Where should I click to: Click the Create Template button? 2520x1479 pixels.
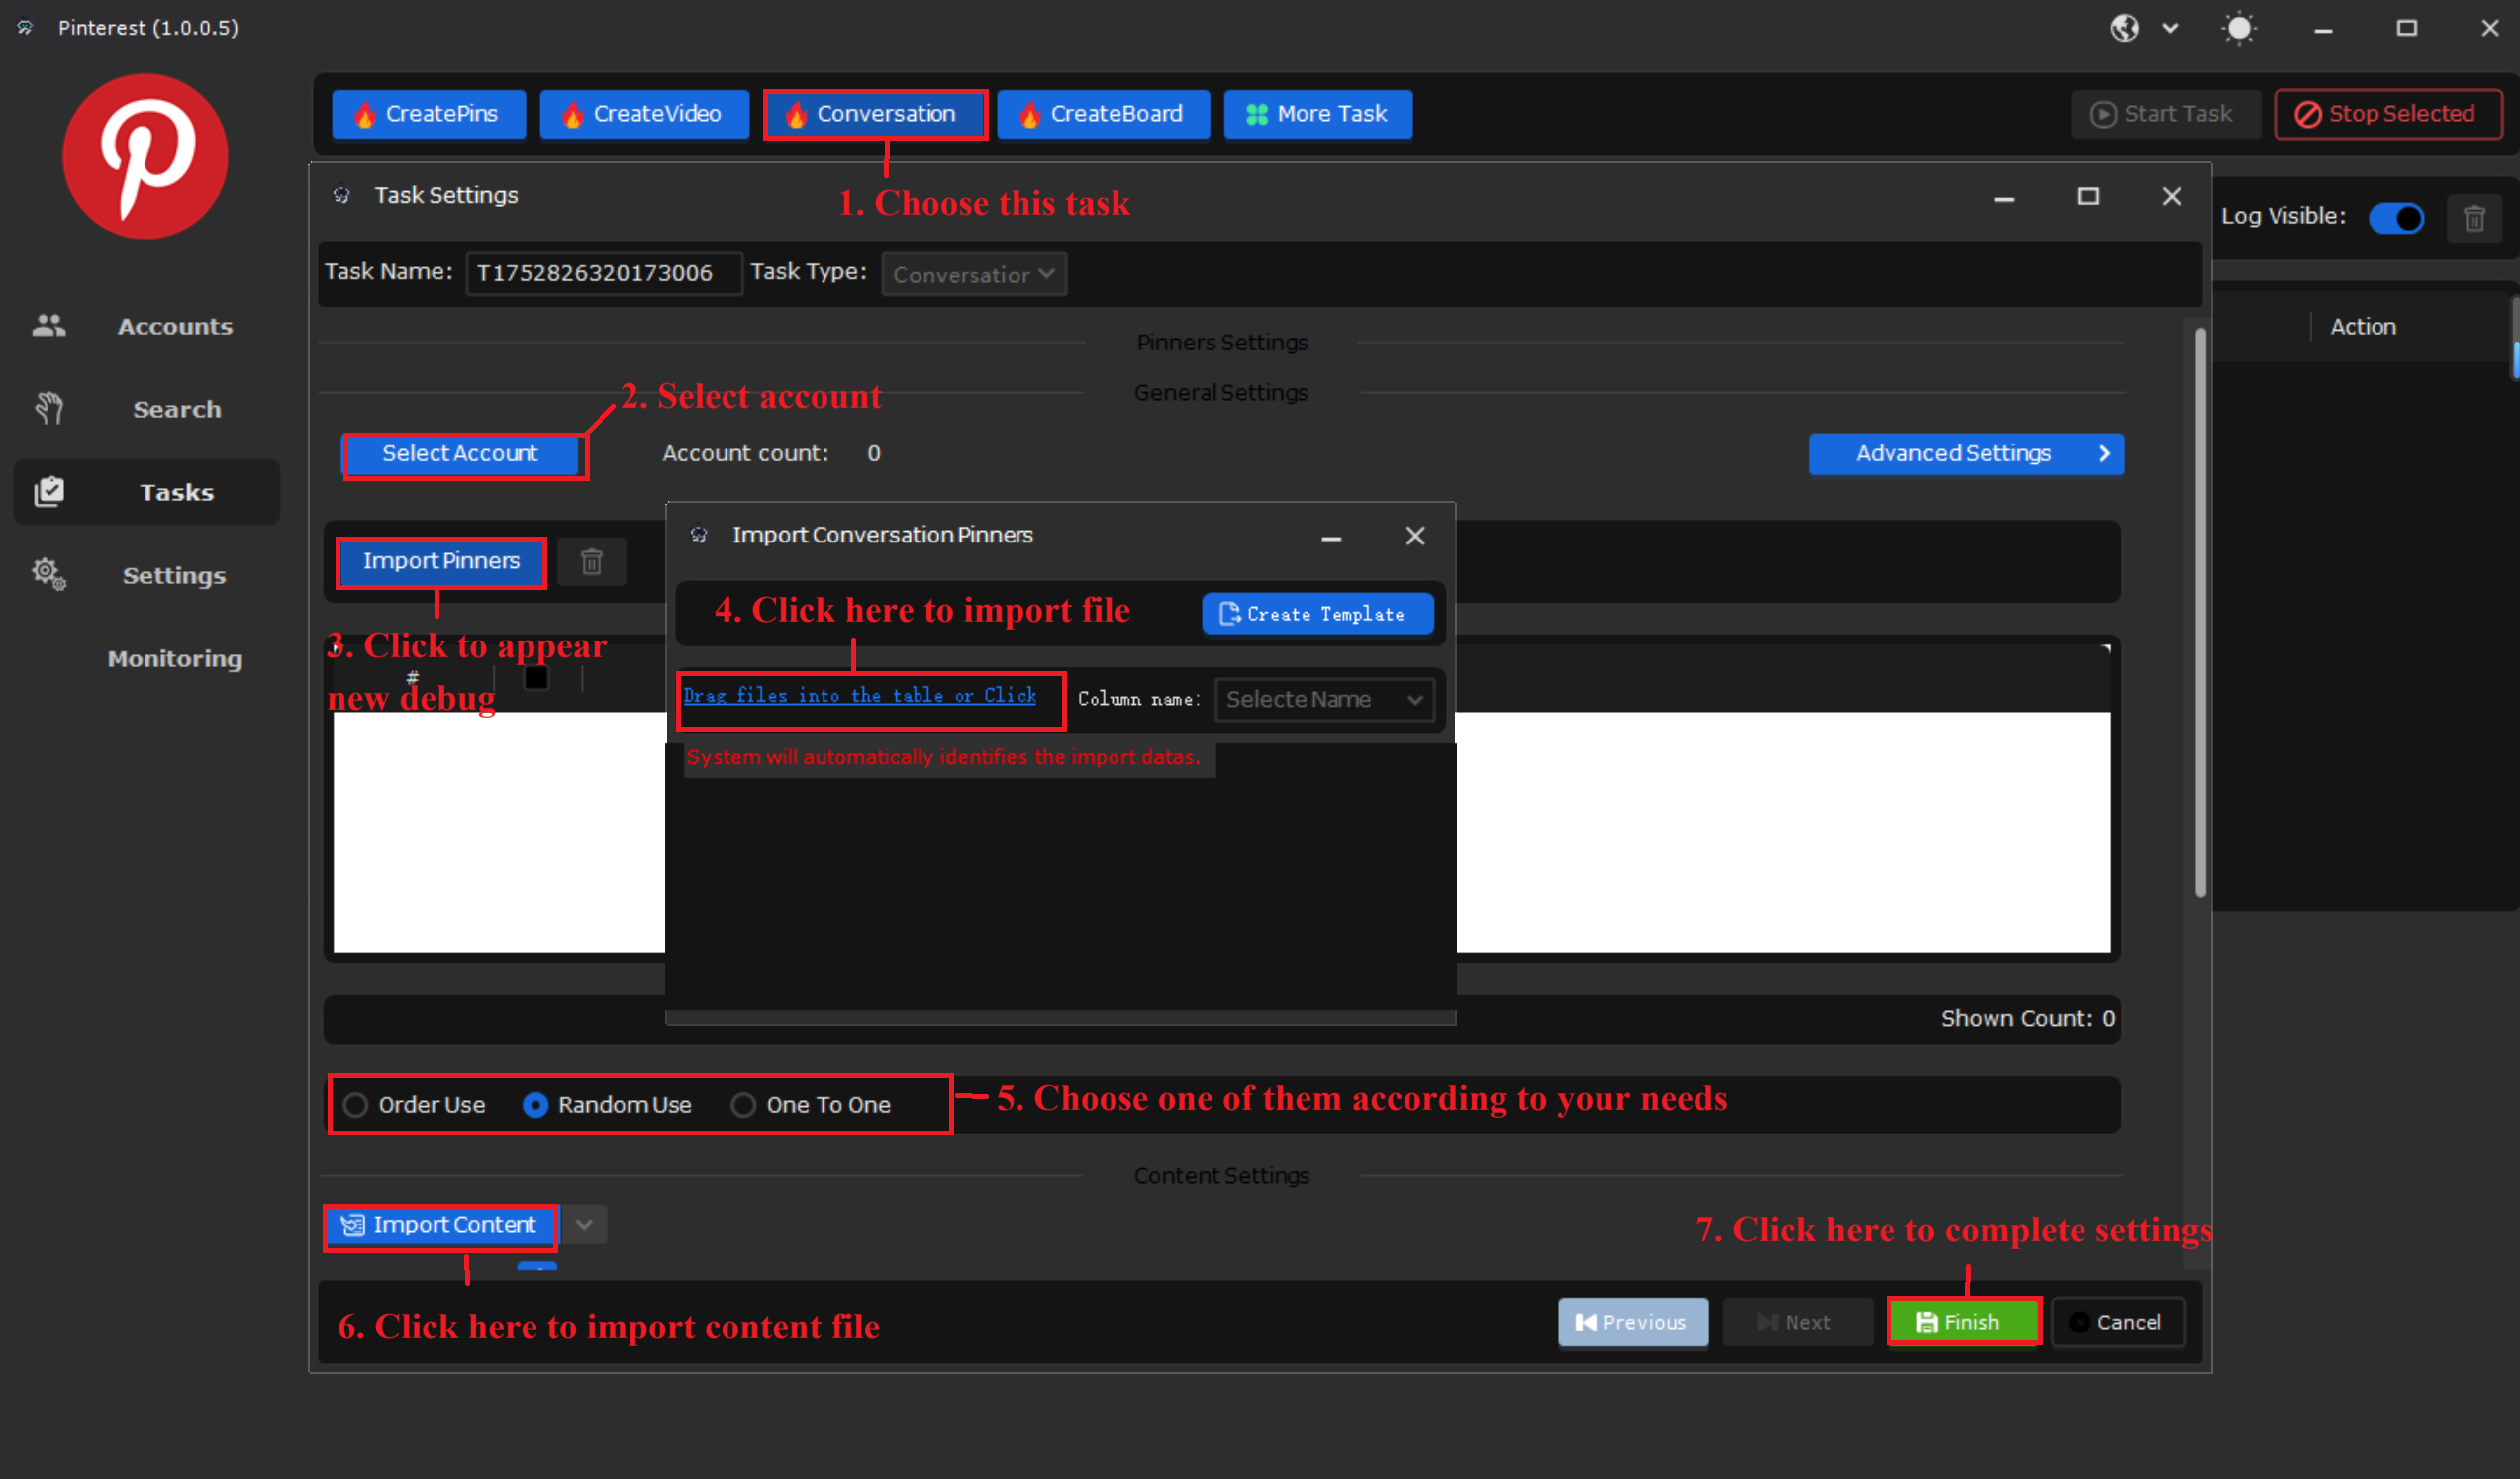(x=1317, y=614)
